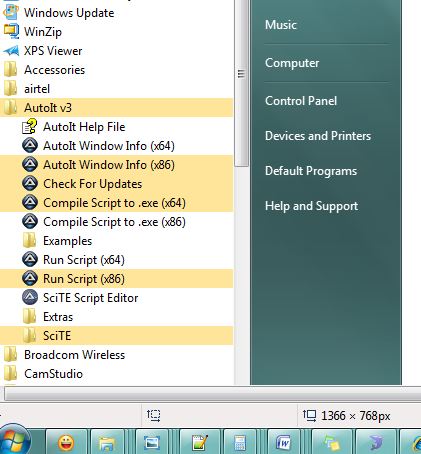Screen dimensions: 421x454
Task: Click the WinZip program icon
Action: 11,32
